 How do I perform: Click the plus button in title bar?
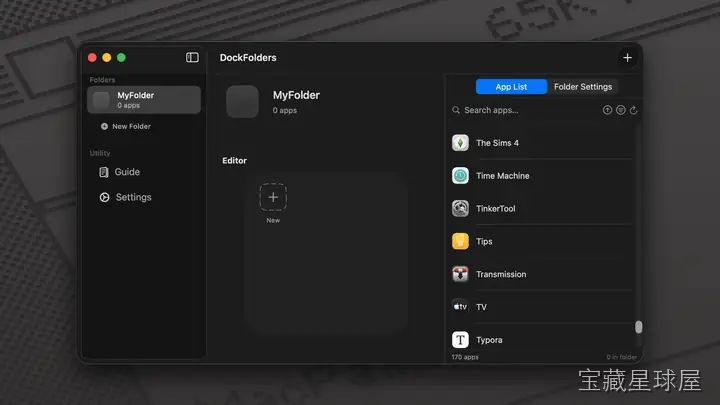(627, 58)
